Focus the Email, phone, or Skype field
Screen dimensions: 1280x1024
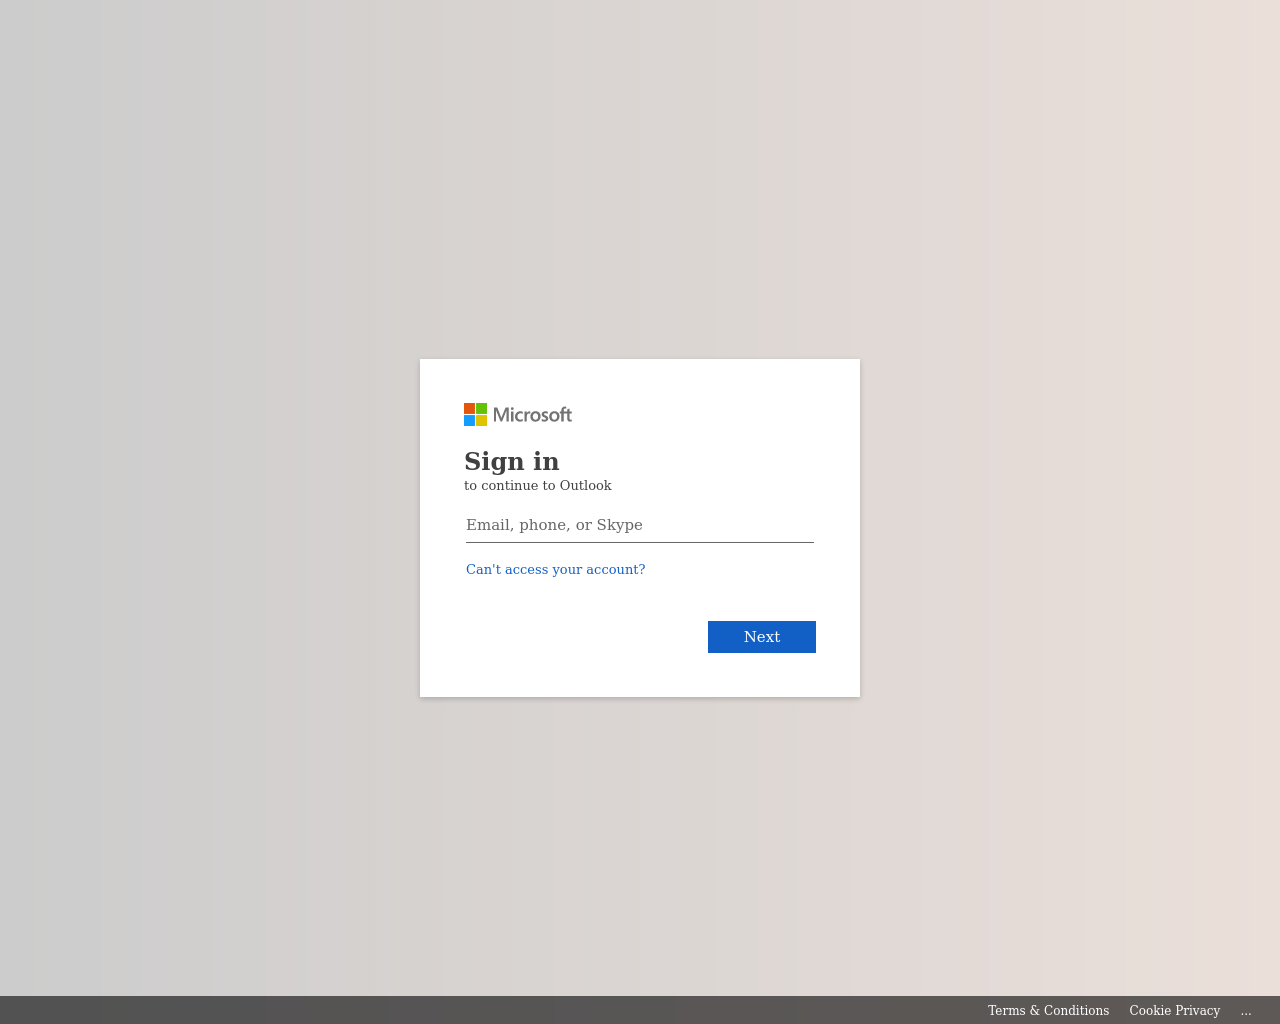click(640, 525)
